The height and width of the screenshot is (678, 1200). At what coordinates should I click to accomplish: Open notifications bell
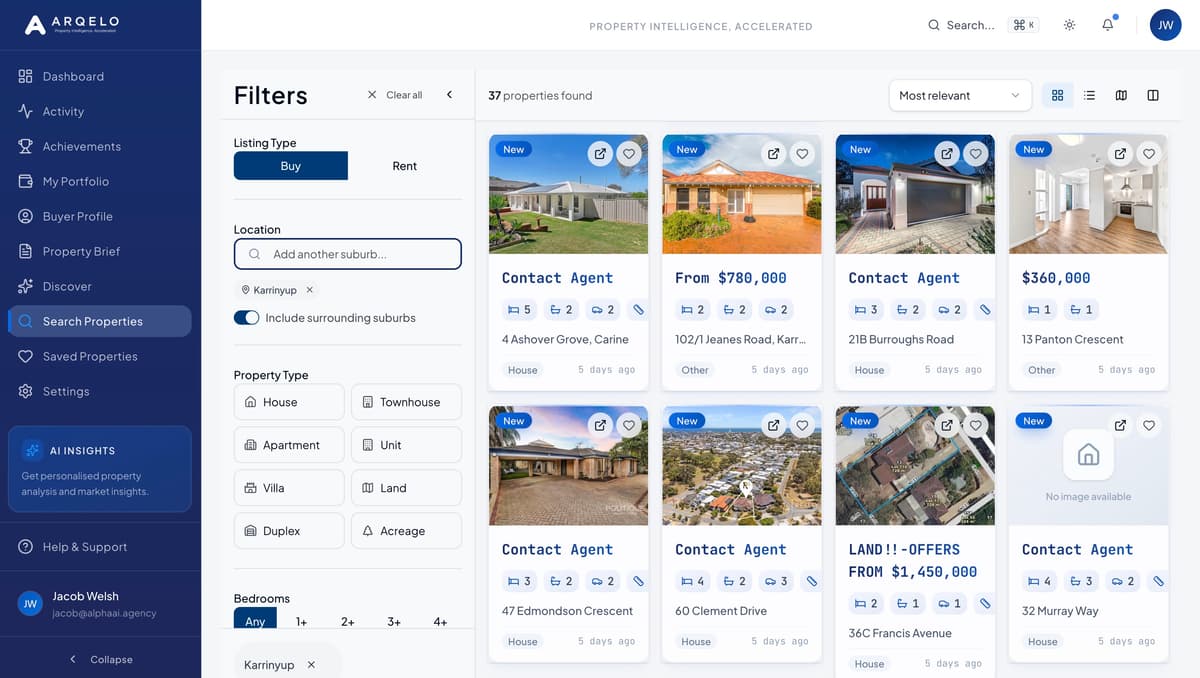pyautogui.click(x=1107, y=24)
